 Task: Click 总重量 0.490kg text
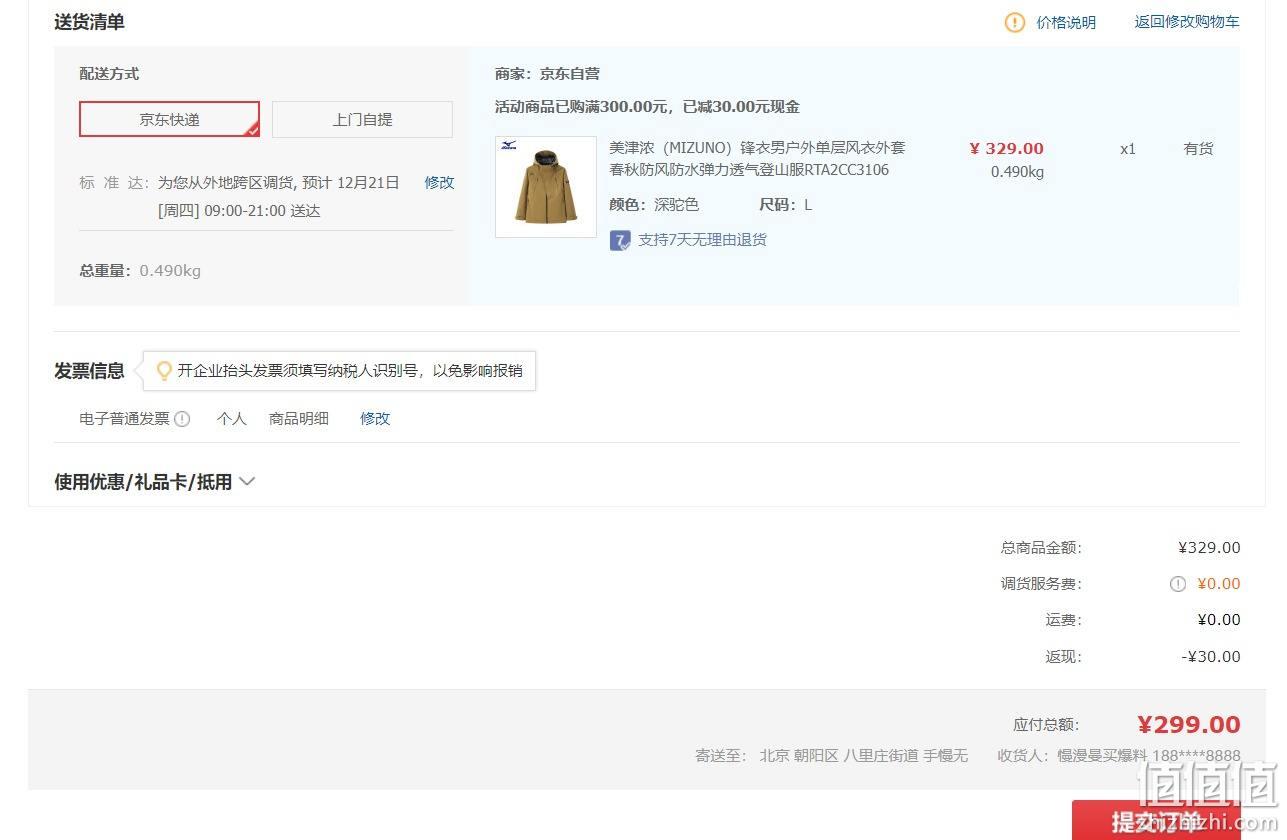click(140, 271)
